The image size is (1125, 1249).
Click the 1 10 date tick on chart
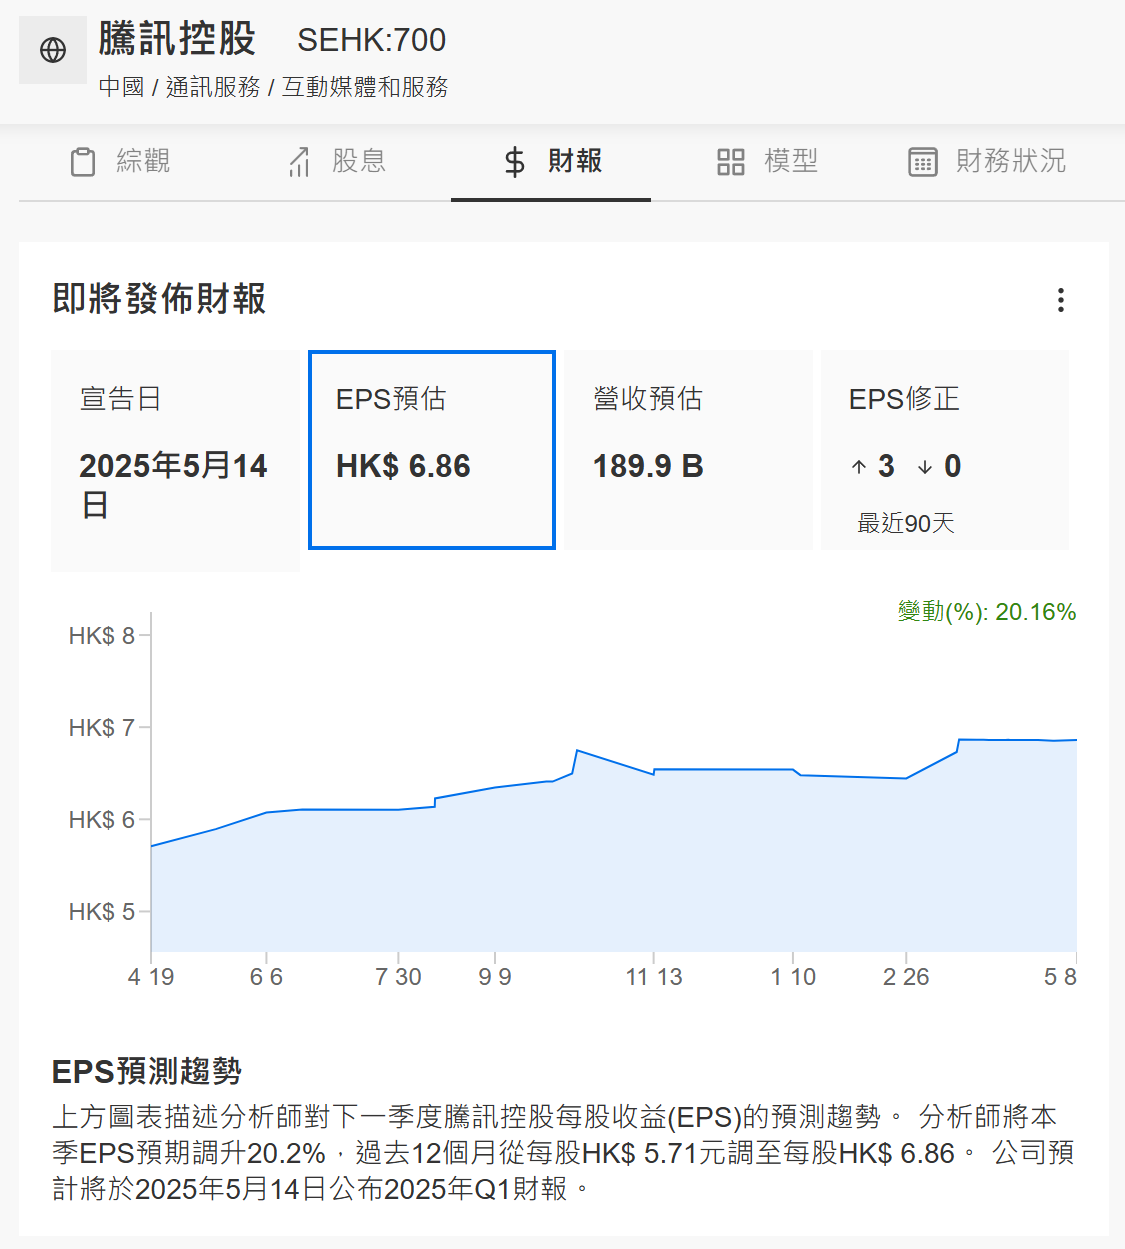pyautogui.click(x=793, y=977)
